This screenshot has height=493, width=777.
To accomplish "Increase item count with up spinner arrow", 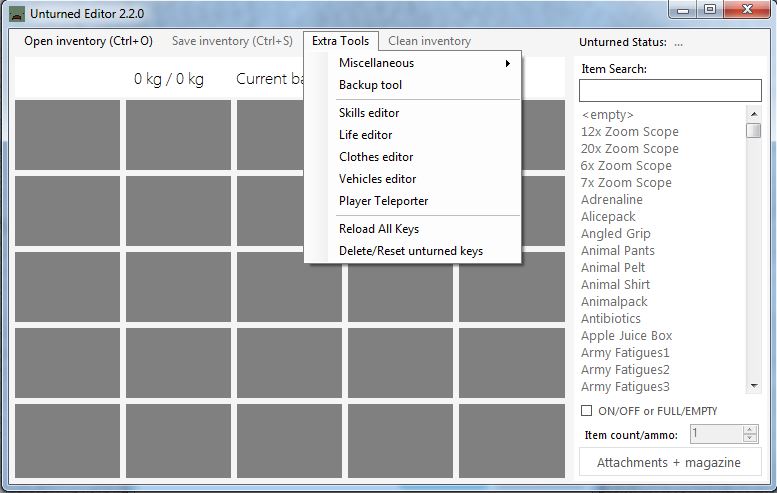I will (750, 430).
